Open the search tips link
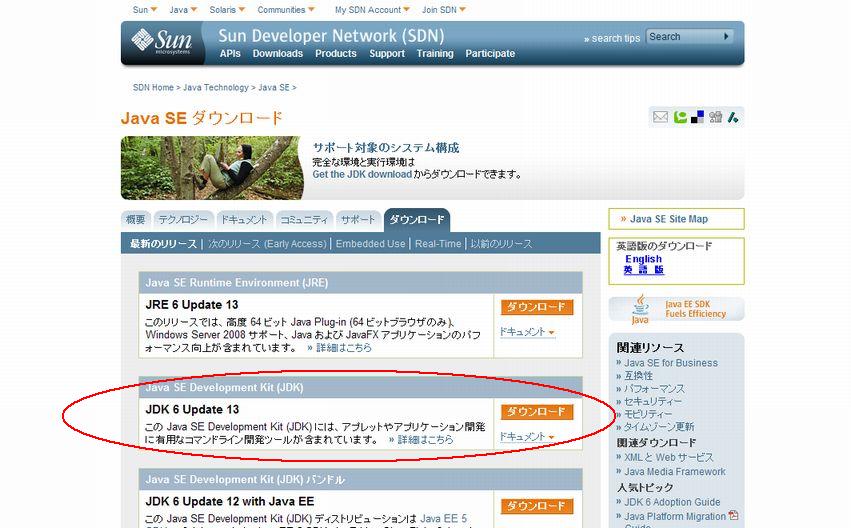Viewport: 851px width, 528px height. [612, 39]
